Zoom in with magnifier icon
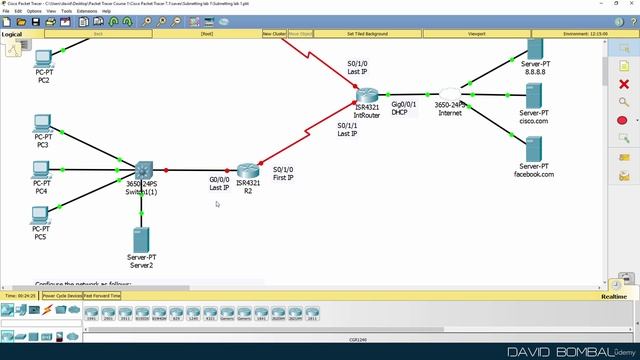Screen dimensions: 640x360 click(147, 22)
